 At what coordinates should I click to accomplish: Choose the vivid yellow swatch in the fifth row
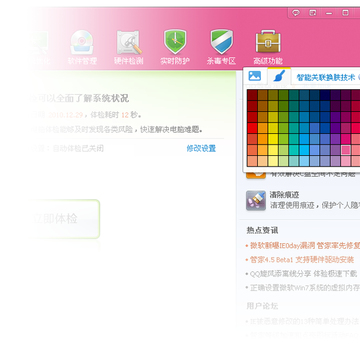coord(273,139)
